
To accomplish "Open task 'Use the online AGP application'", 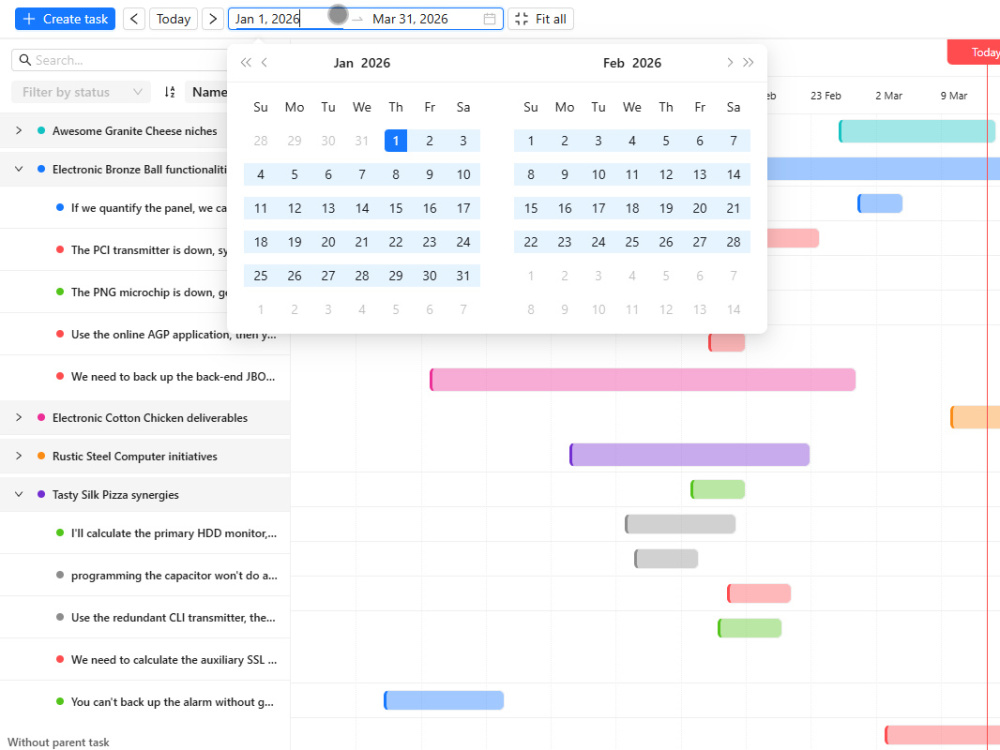I will click(x=173, y=334).
